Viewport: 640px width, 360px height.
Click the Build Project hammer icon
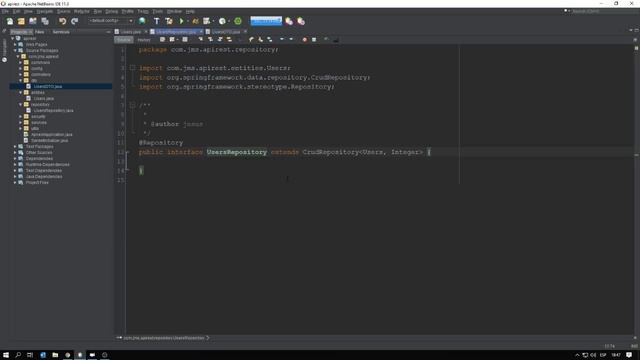(x=156, y=21)
